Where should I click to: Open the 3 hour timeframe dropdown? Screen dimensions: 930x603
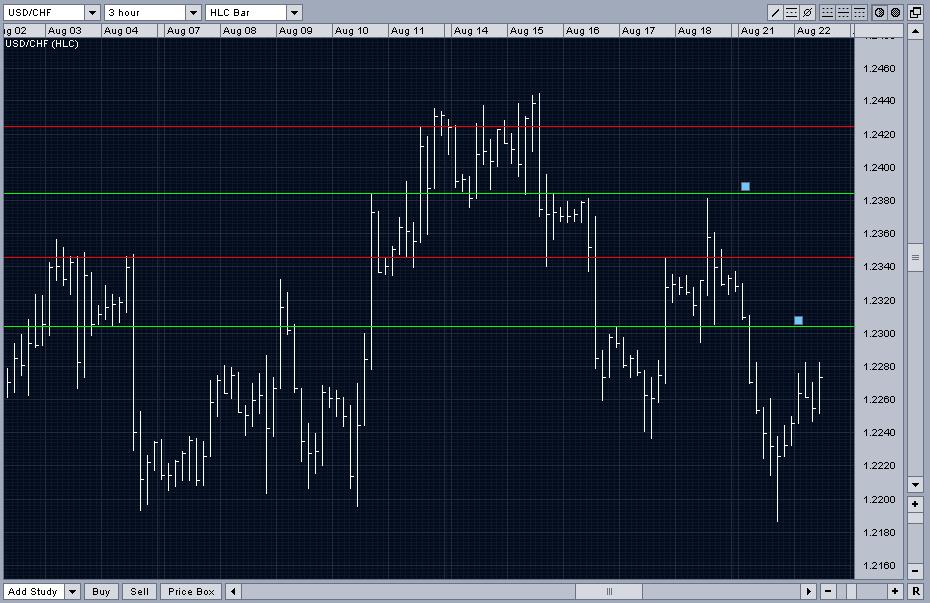(193, 12)
